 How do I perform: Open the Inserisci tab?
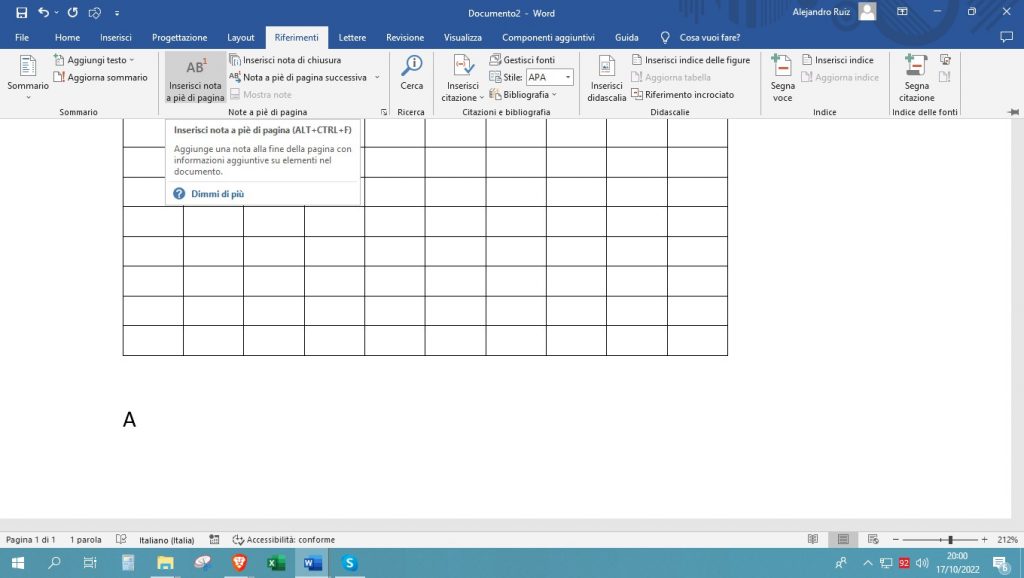[115, 37]
